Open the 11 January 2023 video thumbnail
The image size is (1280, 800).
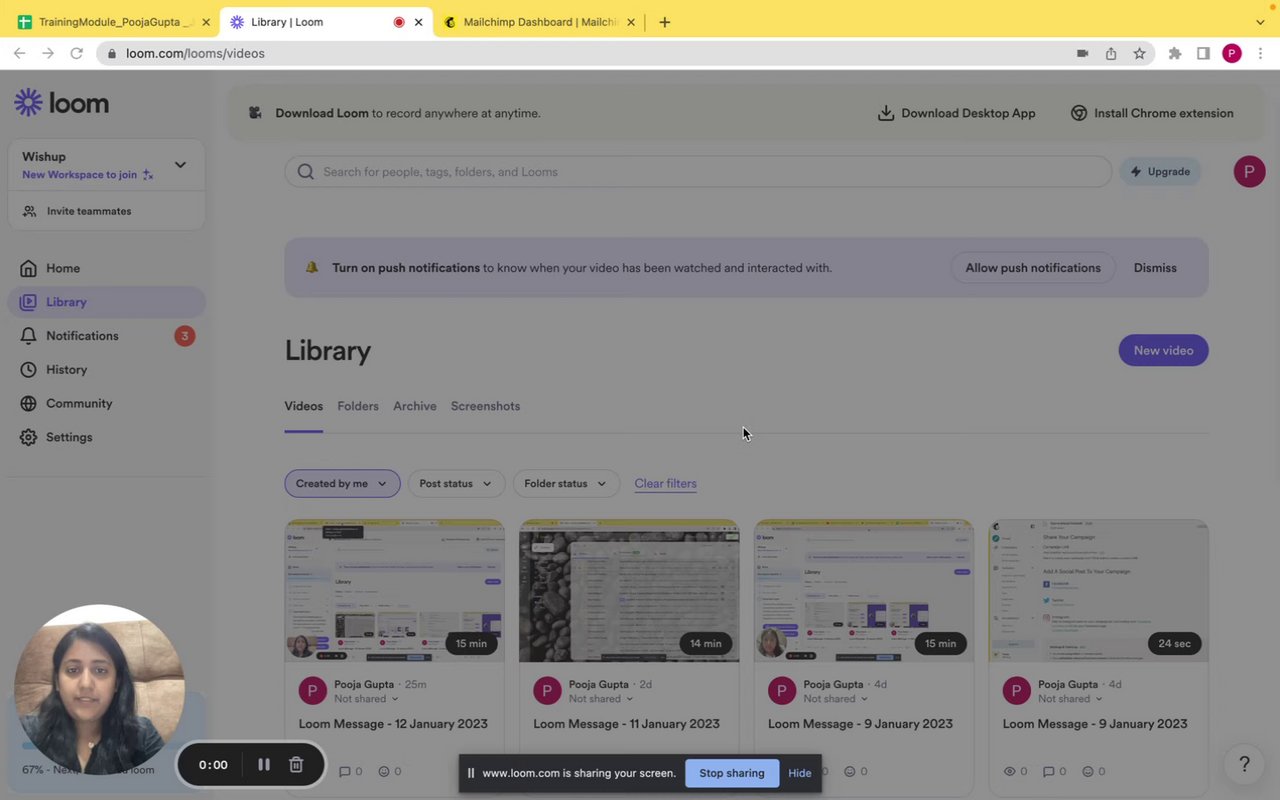click(x=629, y=591)
